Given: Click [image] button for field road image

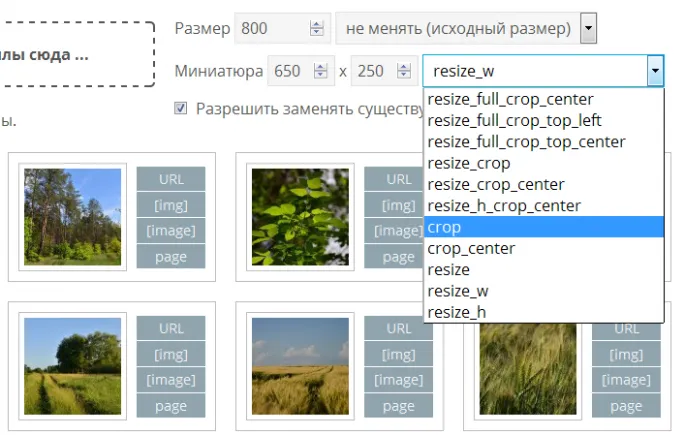Looking at the screenshot, I should [170, 380].
